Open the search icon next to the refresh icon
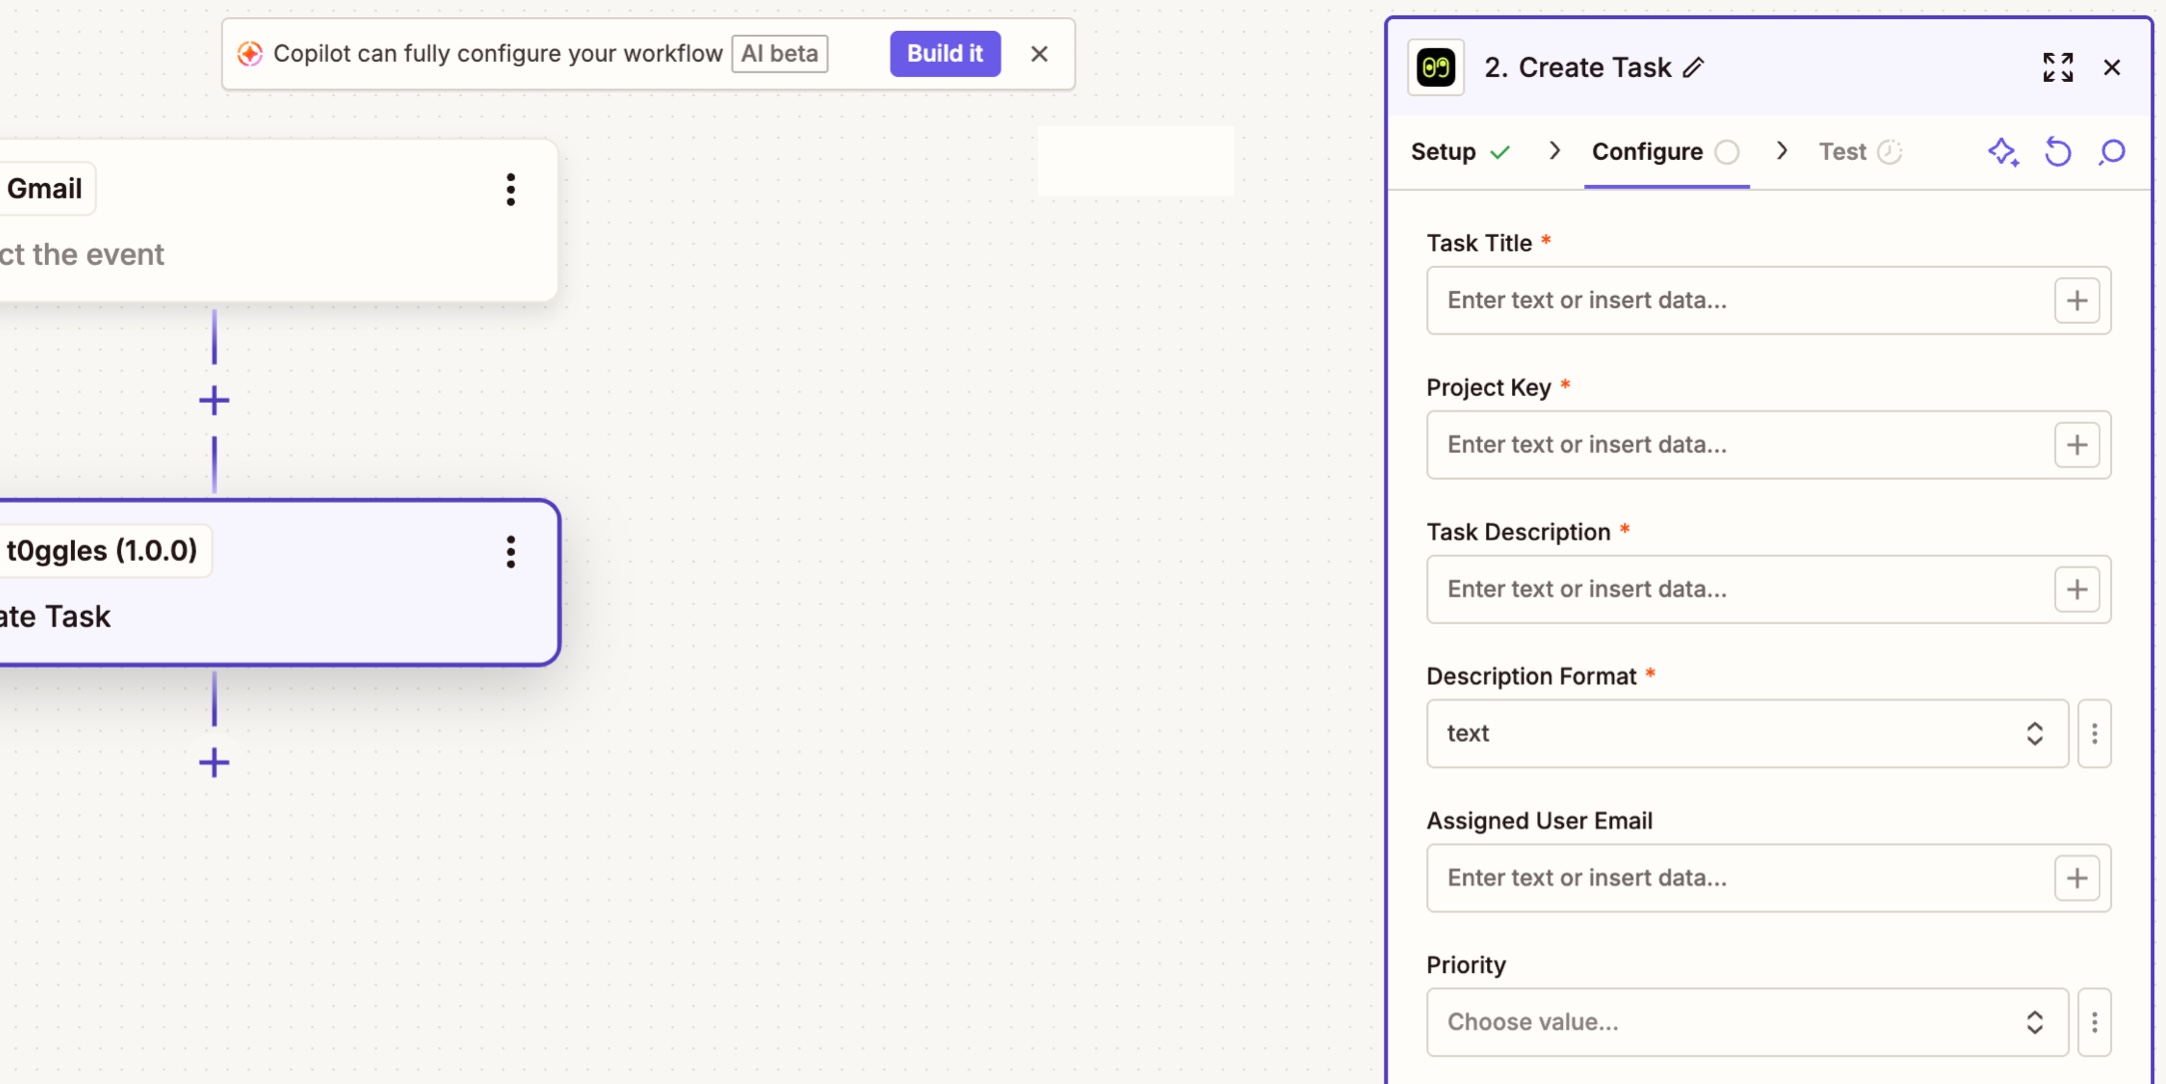Image resolution: width=2166 pixels, height=1084 pixels. point(2112,152)
